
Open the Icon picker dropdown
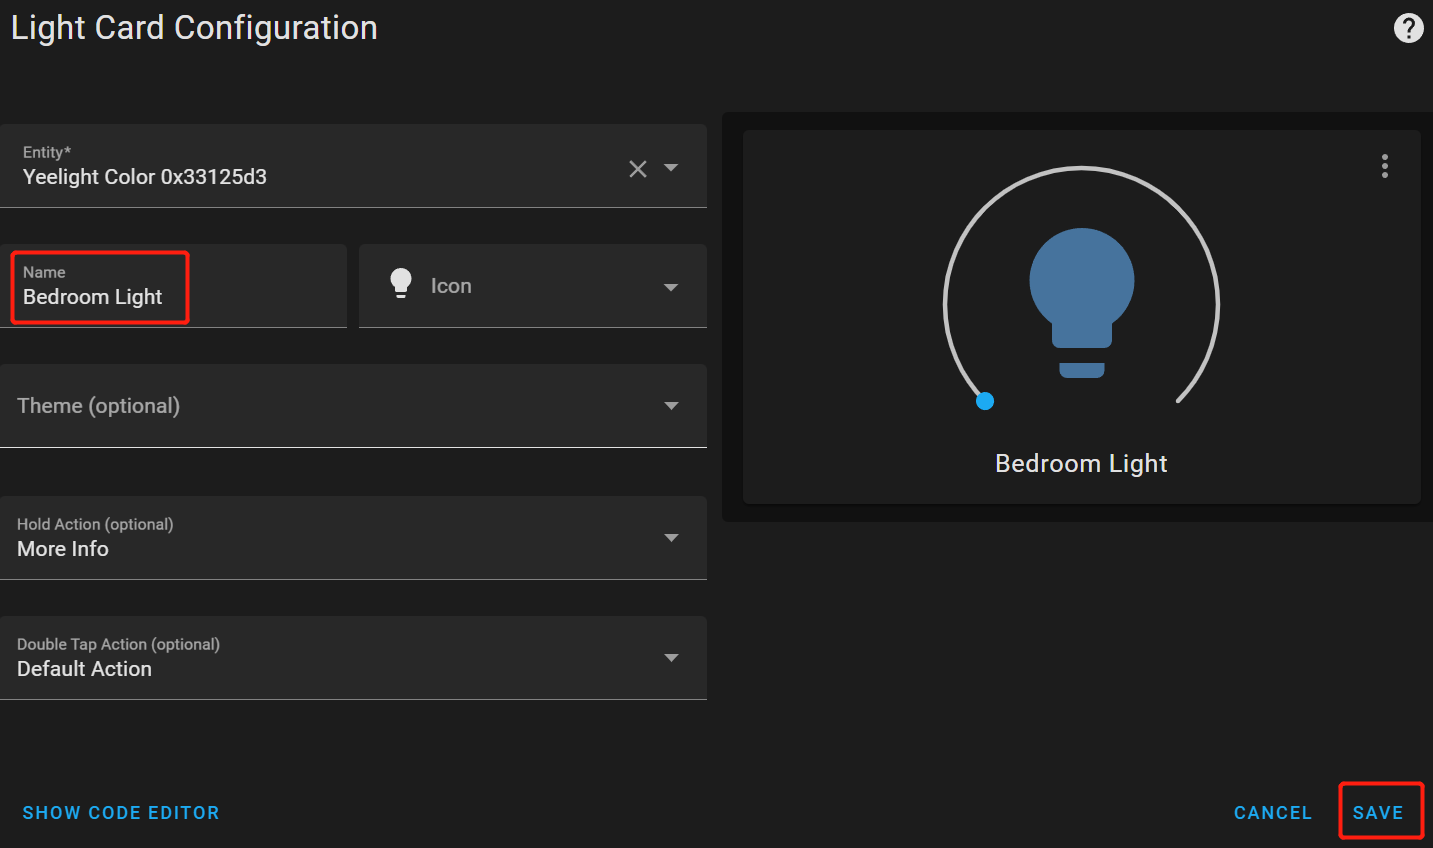tap(671, 287)
